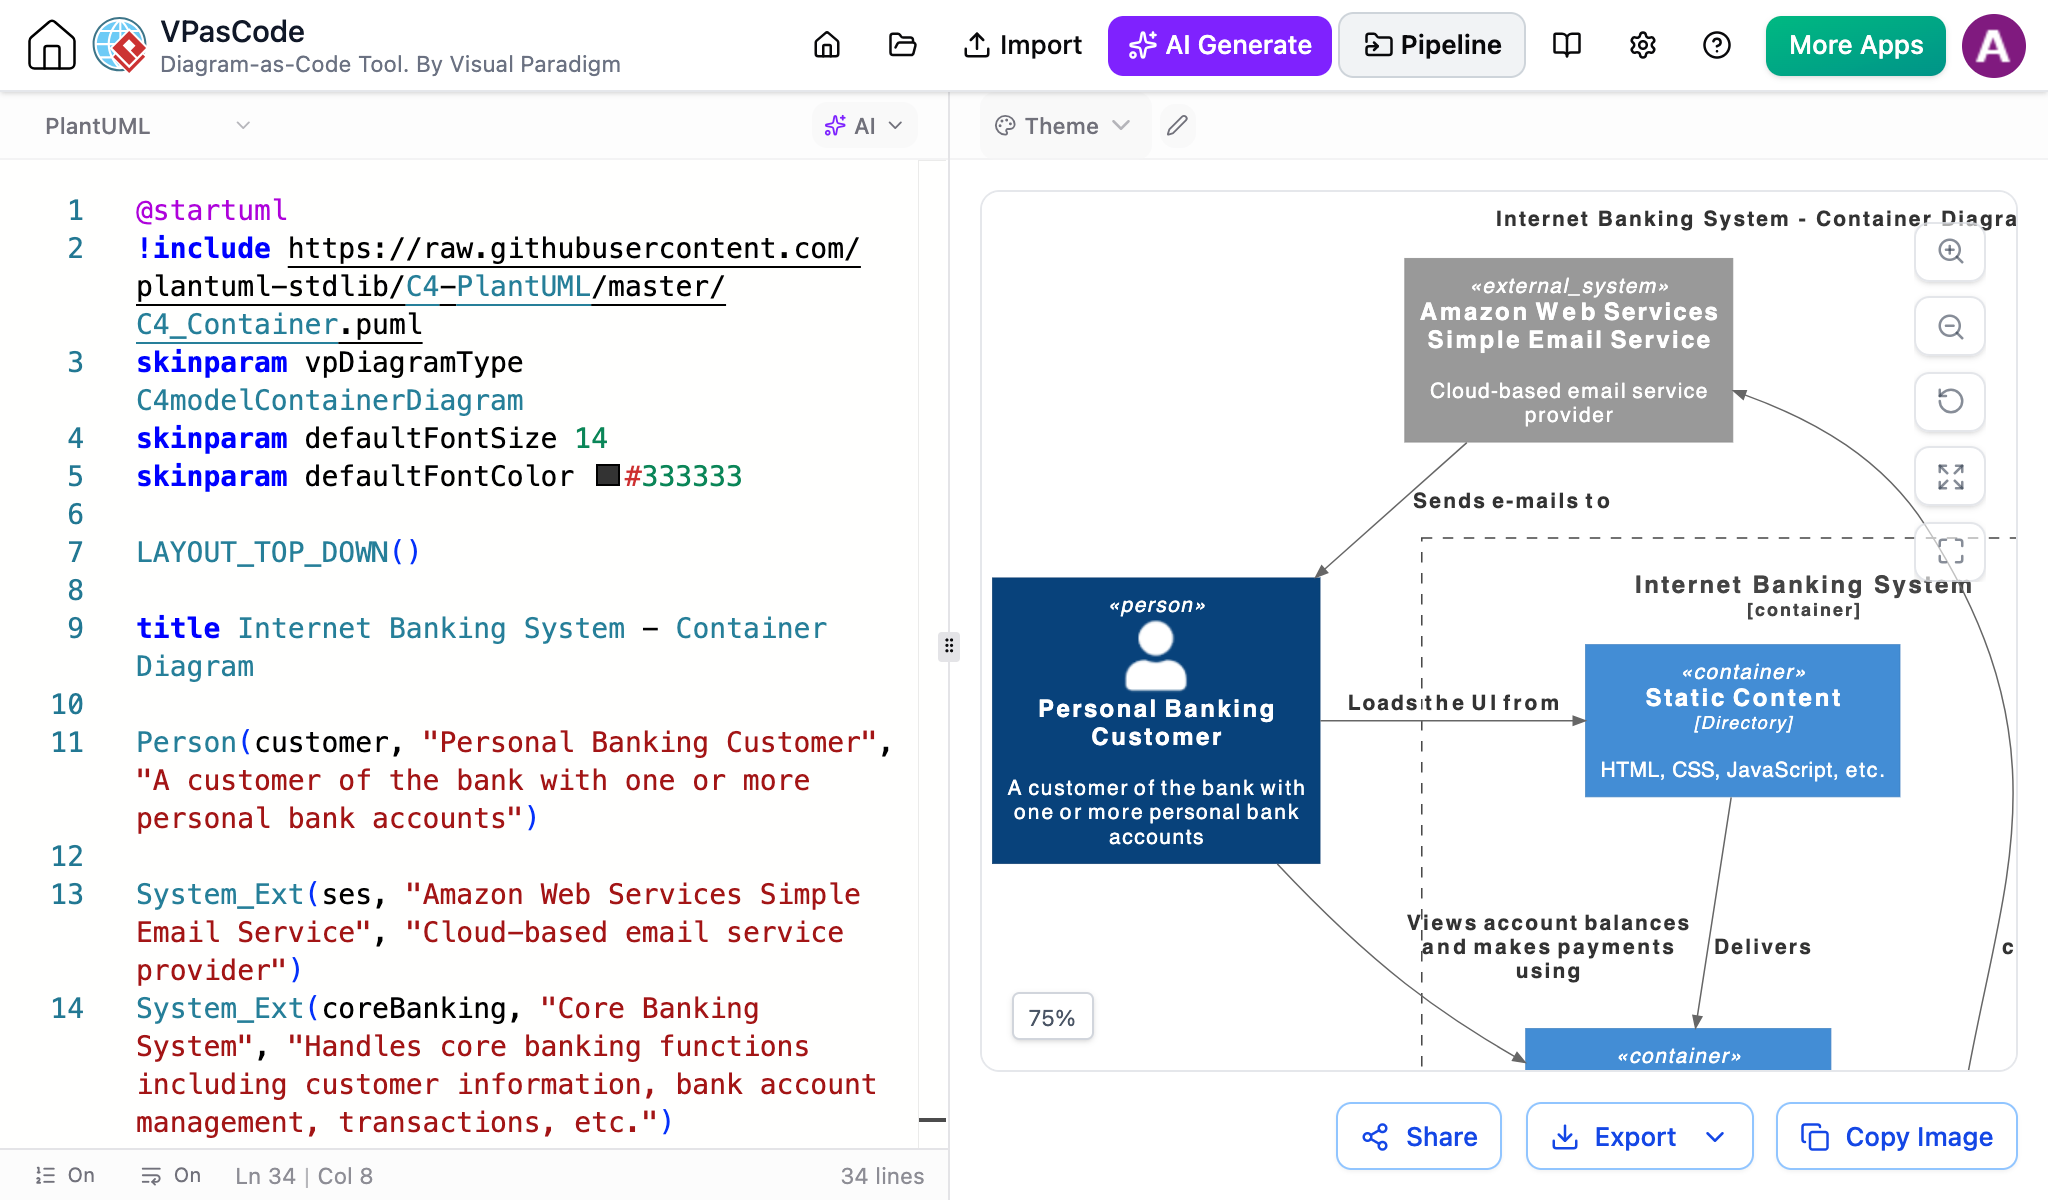
Task: Click the include URL link in line 2
Action: pyautogui.click(x=498, y=286)
